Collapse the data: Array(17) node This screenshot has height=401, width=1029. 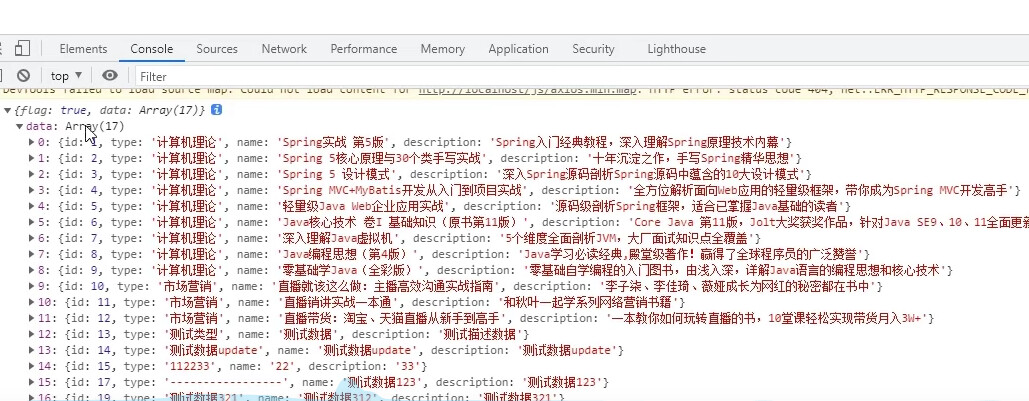click(x=20, y=126)
